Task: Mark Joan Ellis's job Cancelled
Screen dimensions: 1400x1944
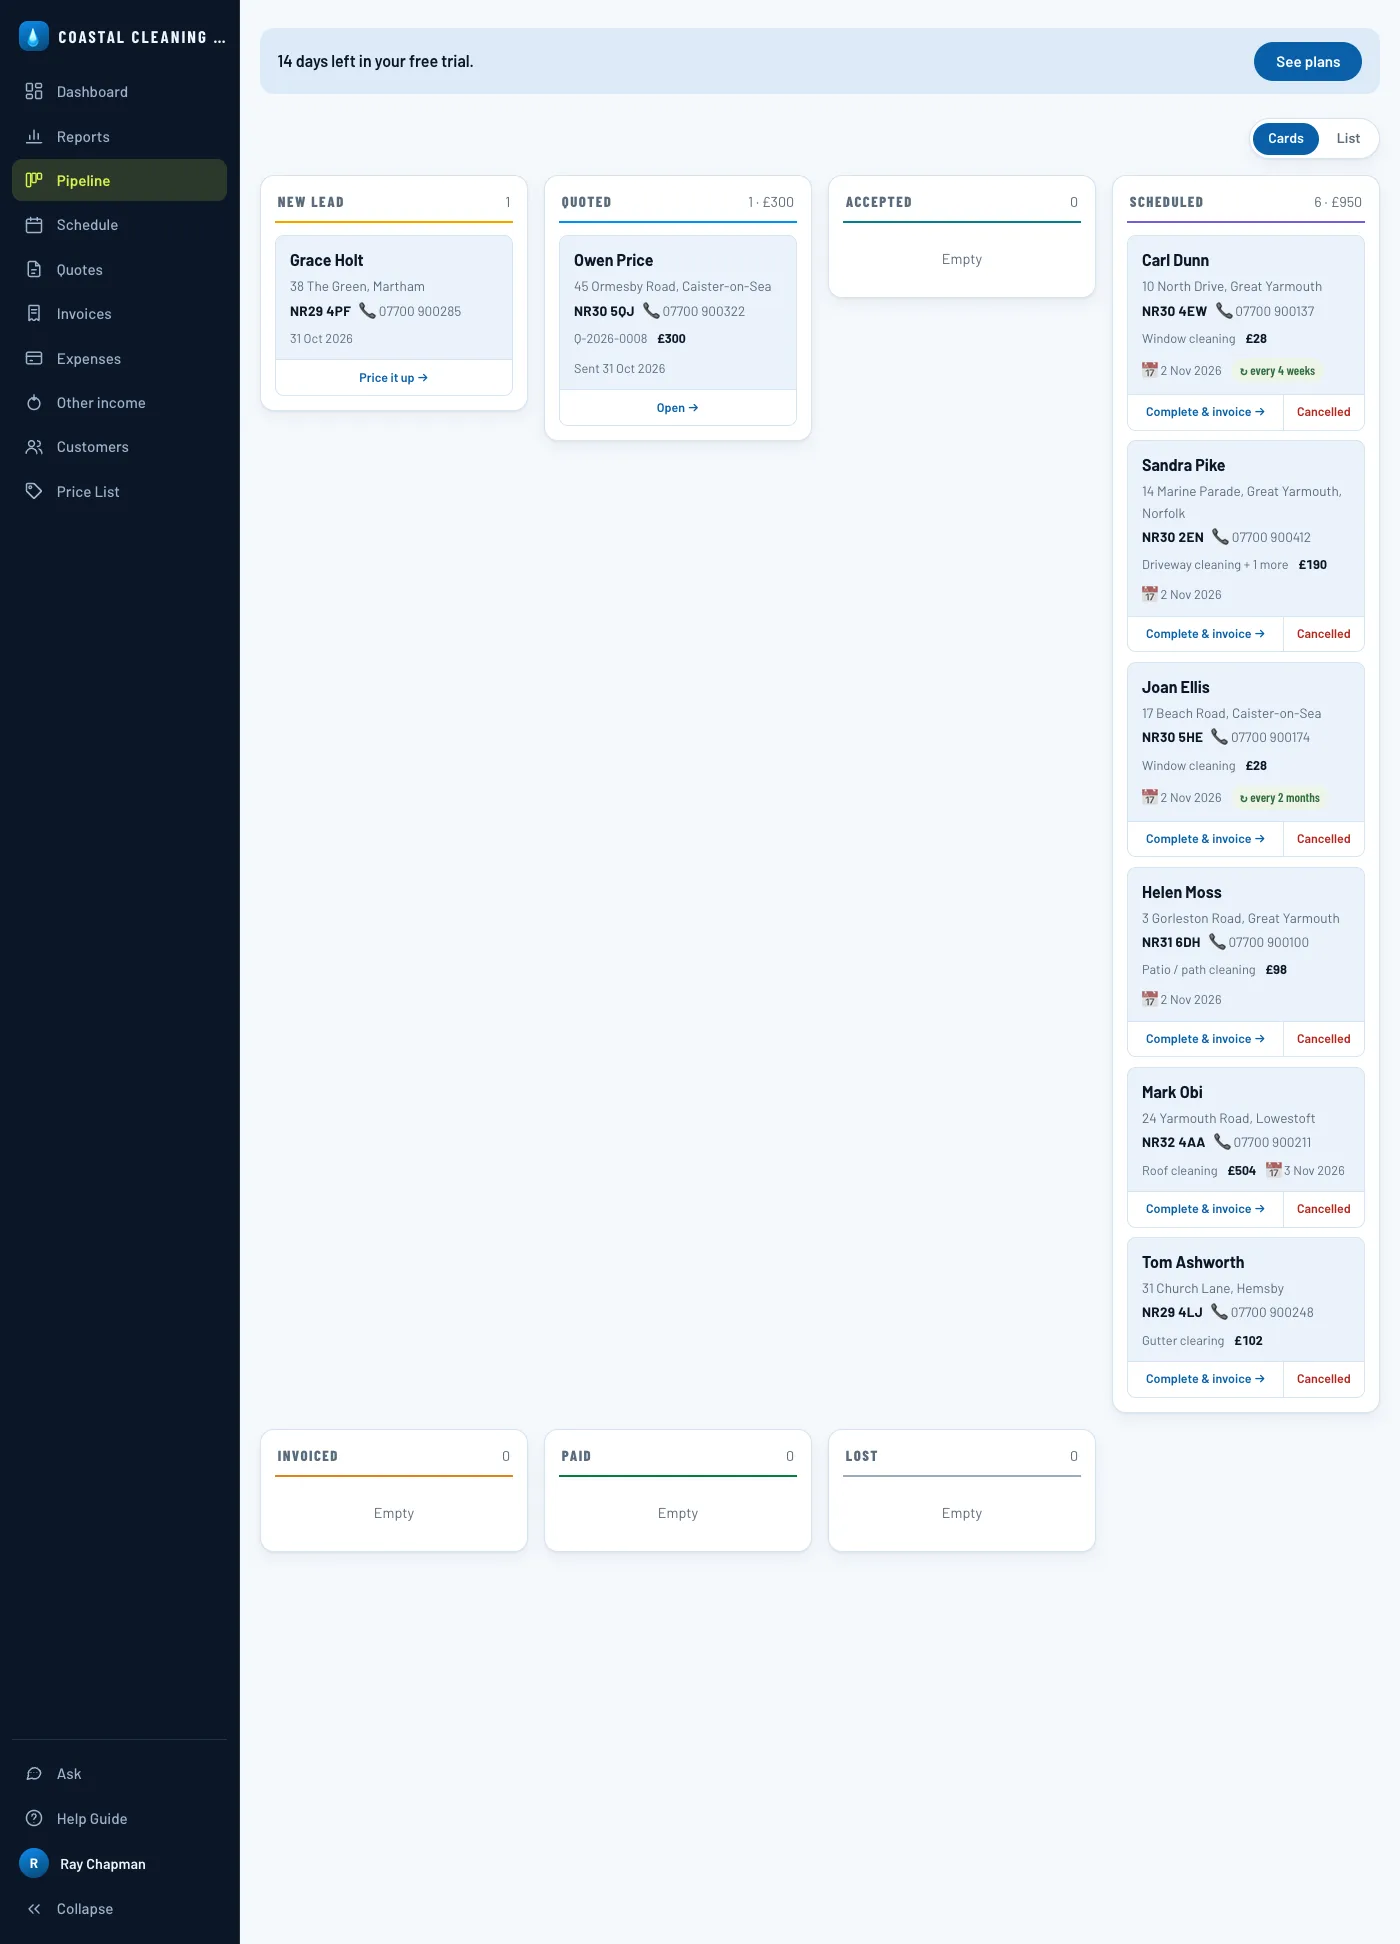Action: [x=1323, y=839]
